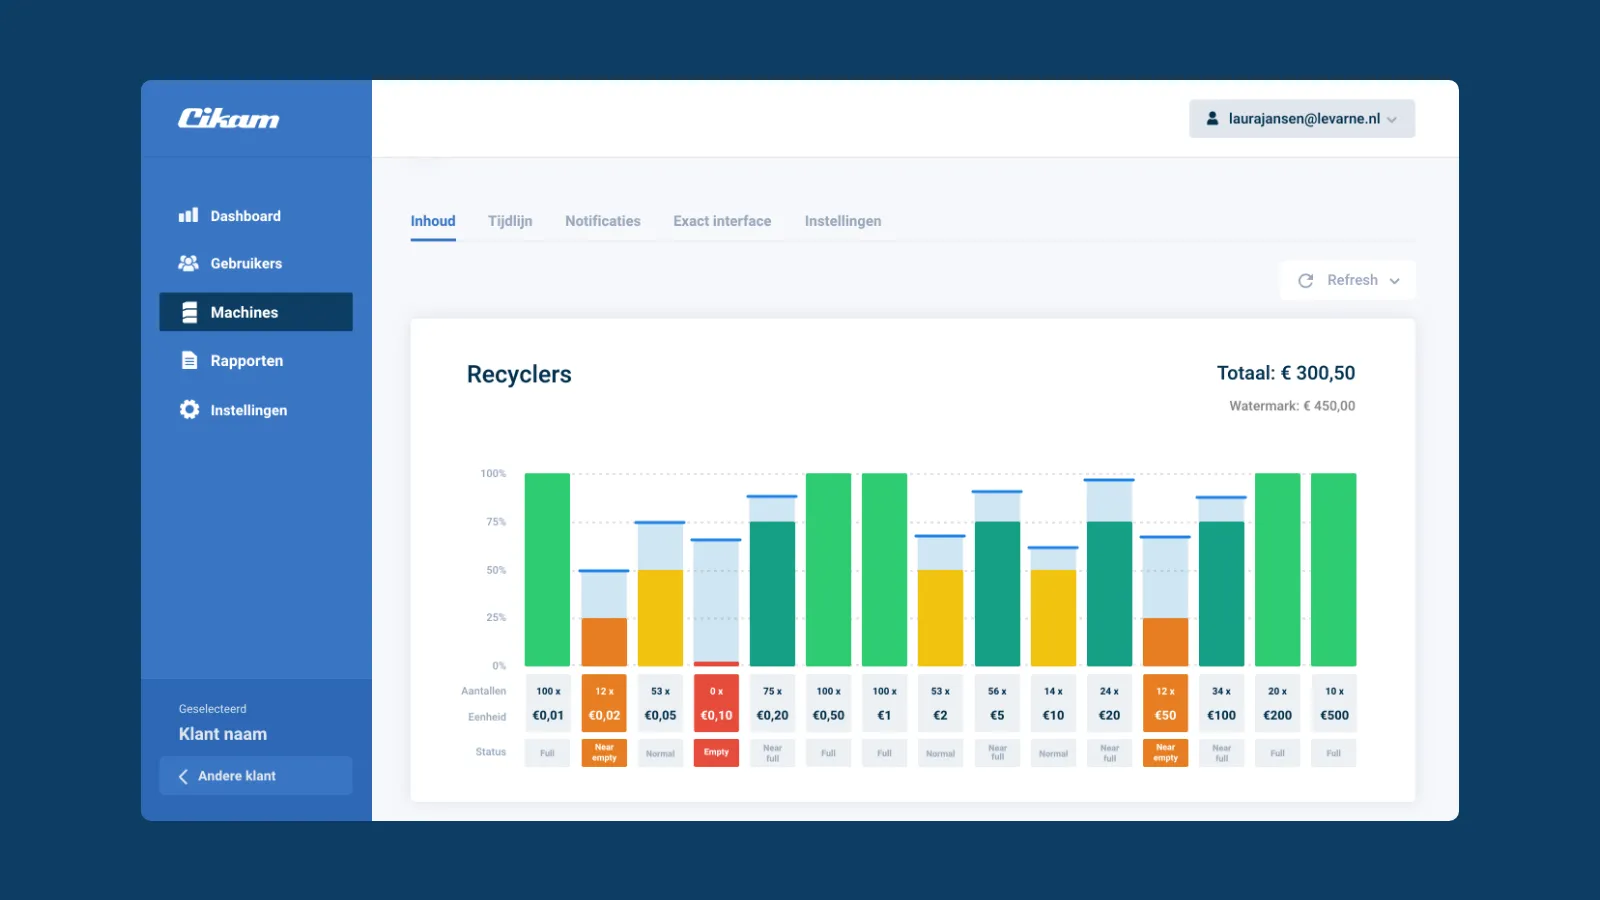Viewport: 1600px width, 900px height.
Task: Click the '56 x' count cell
Action: (997, 691)
